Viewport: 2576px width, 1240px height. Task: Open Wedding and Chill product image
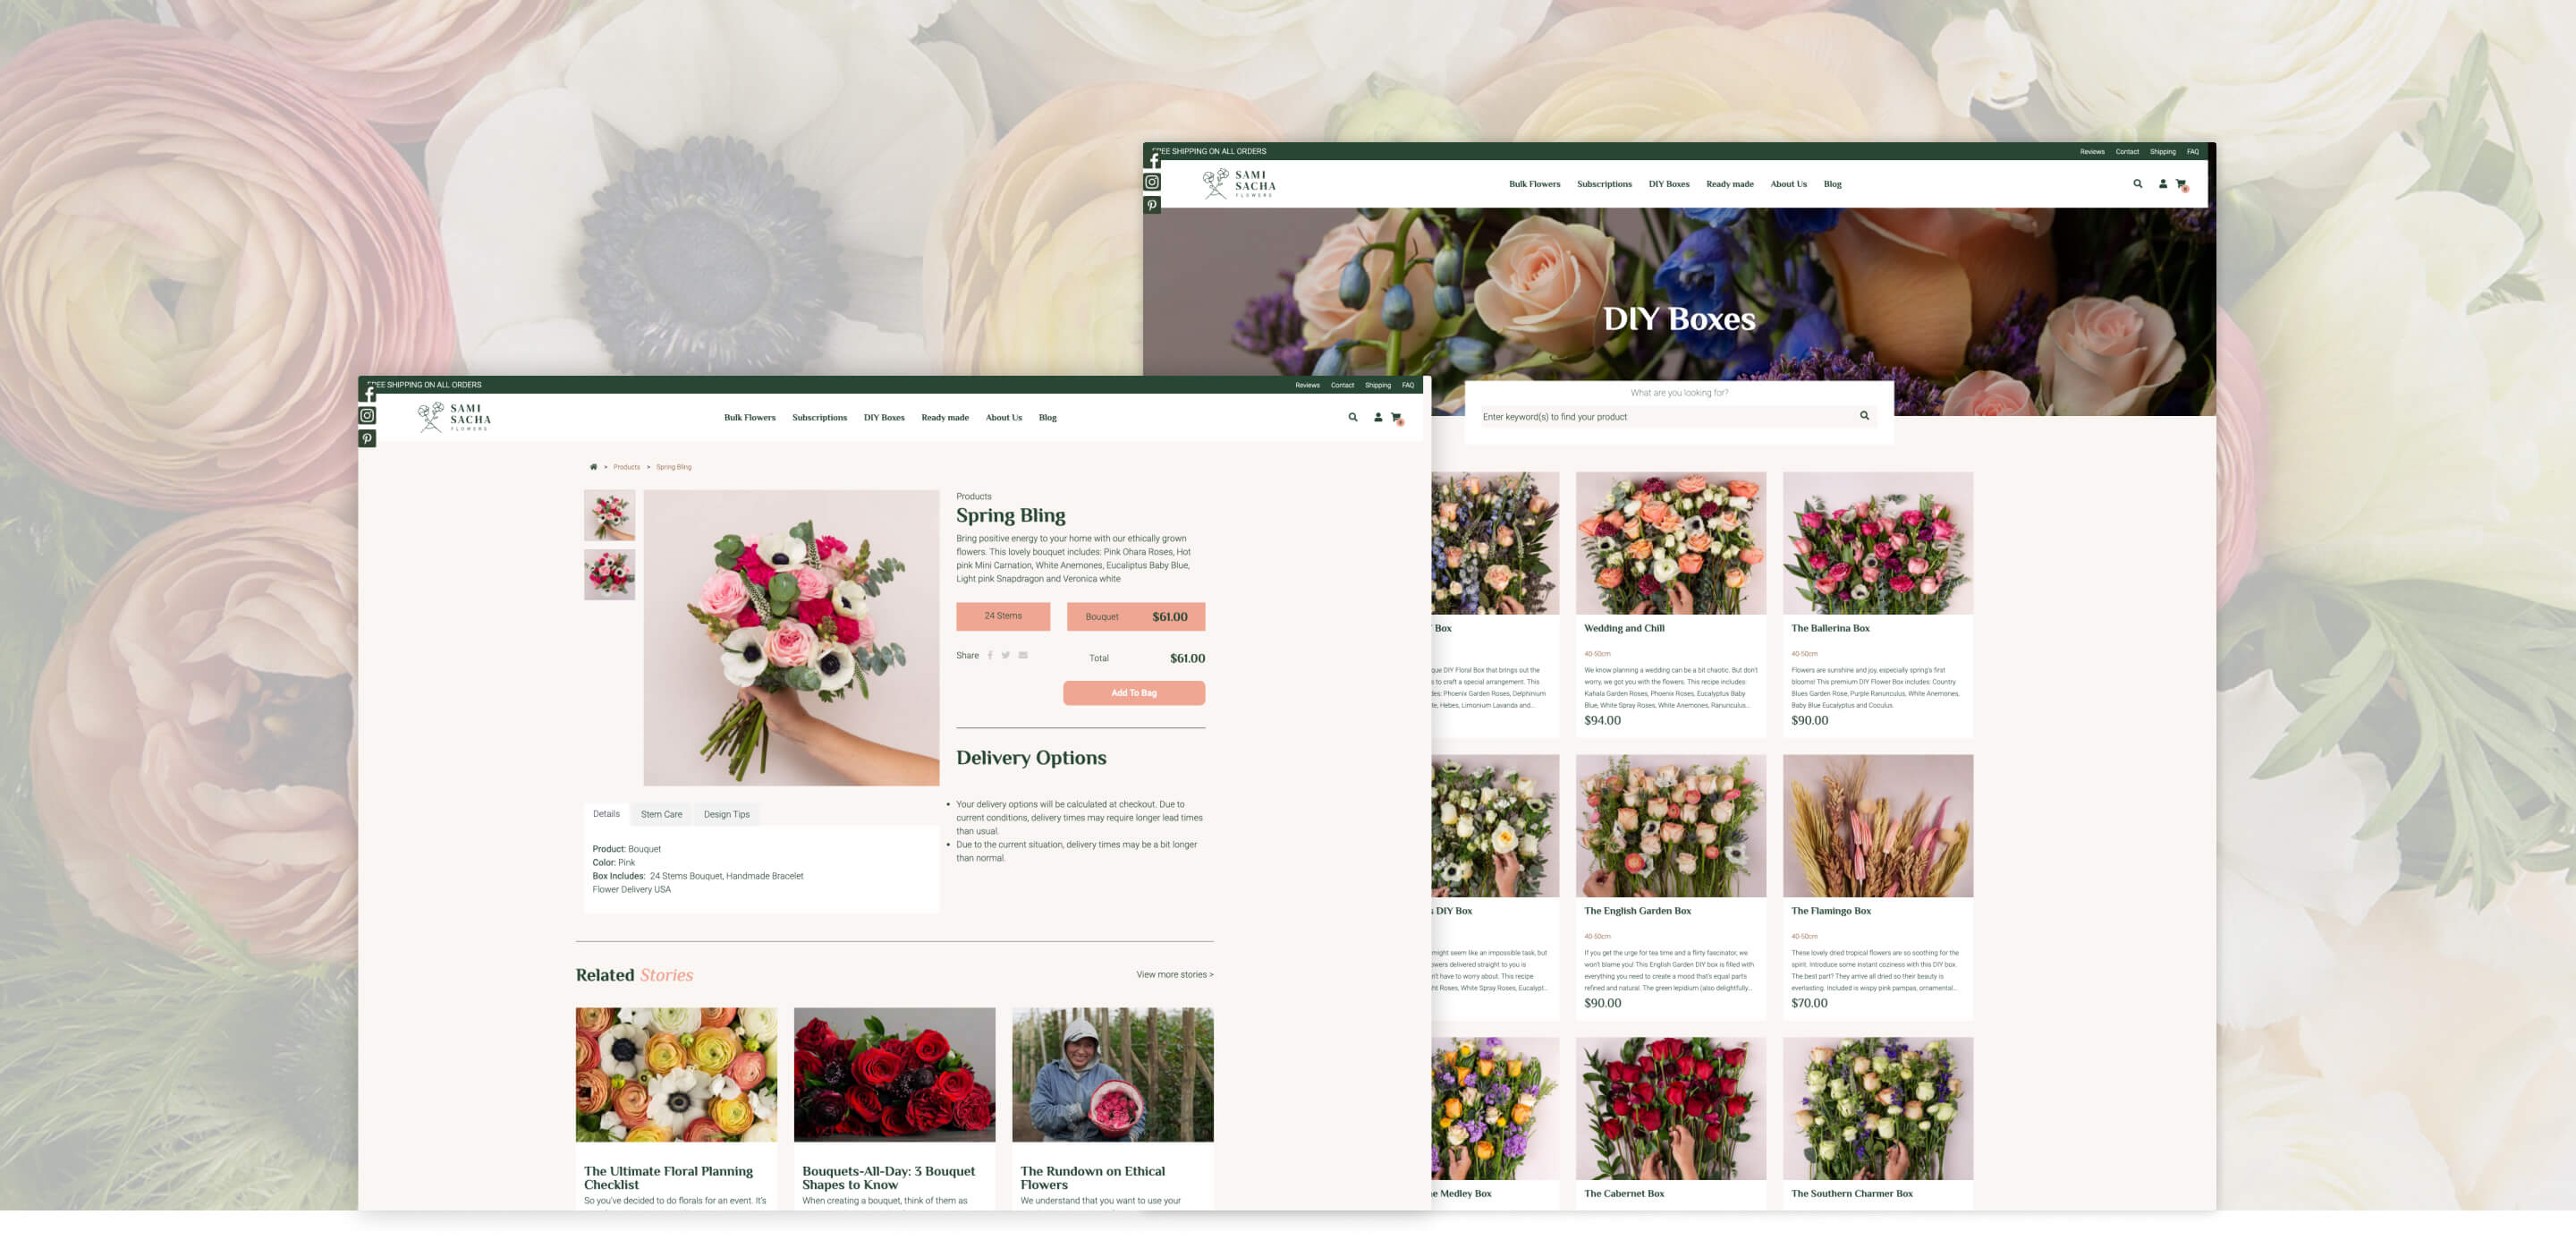point(1671,543)
